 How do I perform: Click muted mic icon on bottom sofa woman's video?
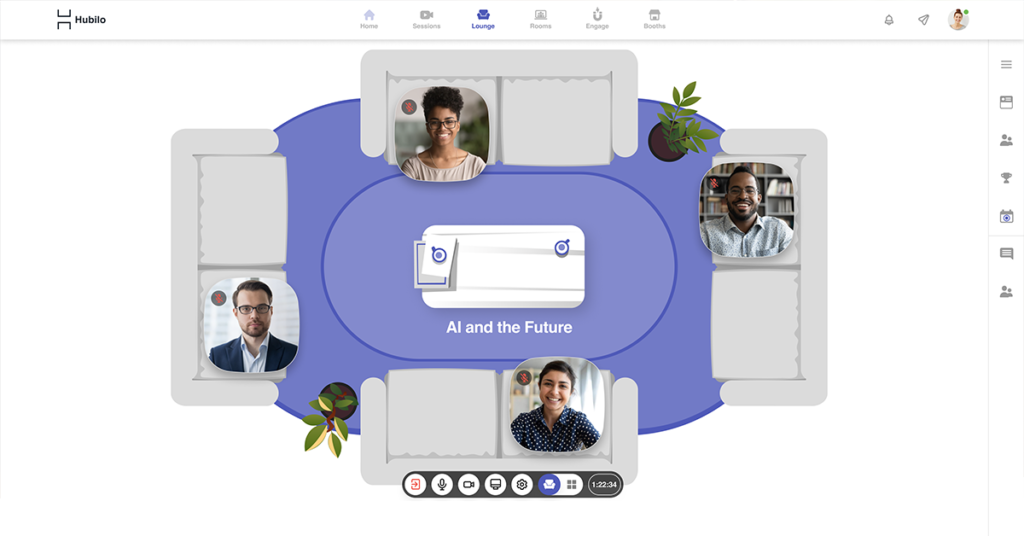pyautogui.click(x=524, y=377)
